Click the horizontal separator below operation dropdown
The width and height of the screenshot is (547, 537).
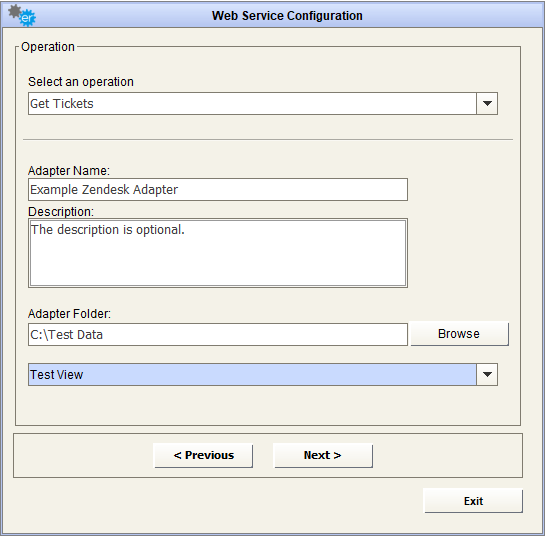point(268,140)
